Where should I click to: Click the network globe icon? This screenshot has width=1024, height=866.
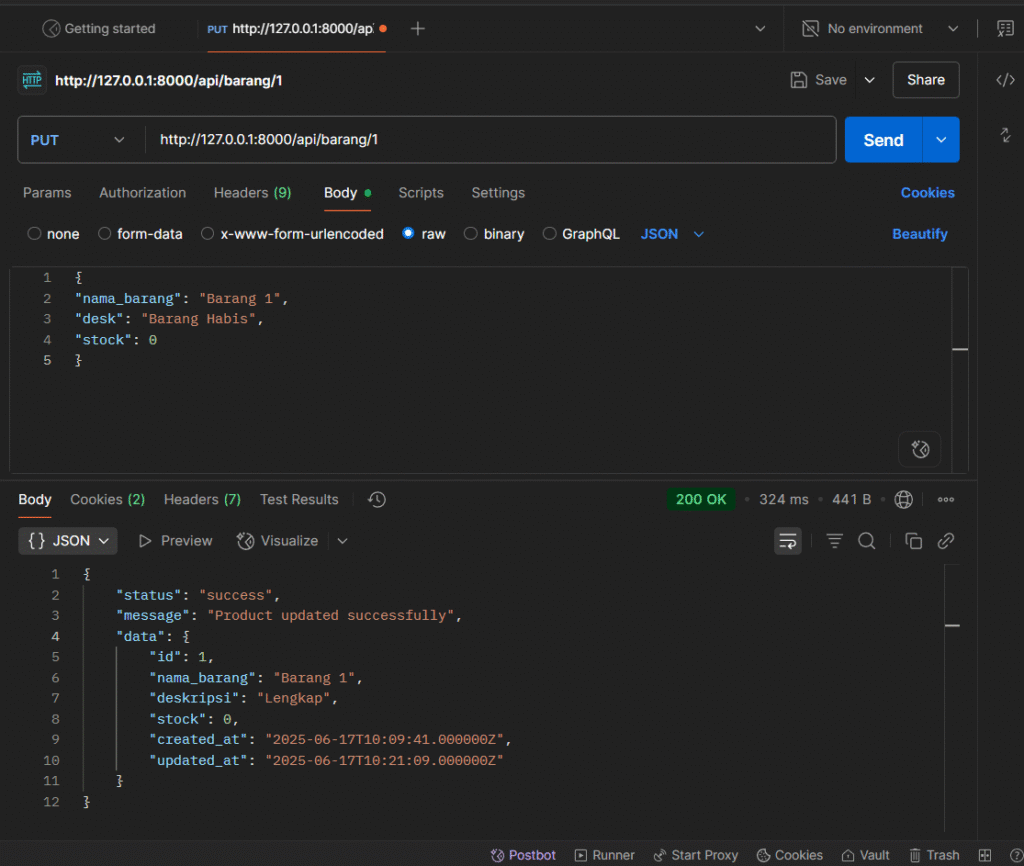point(904,499)
